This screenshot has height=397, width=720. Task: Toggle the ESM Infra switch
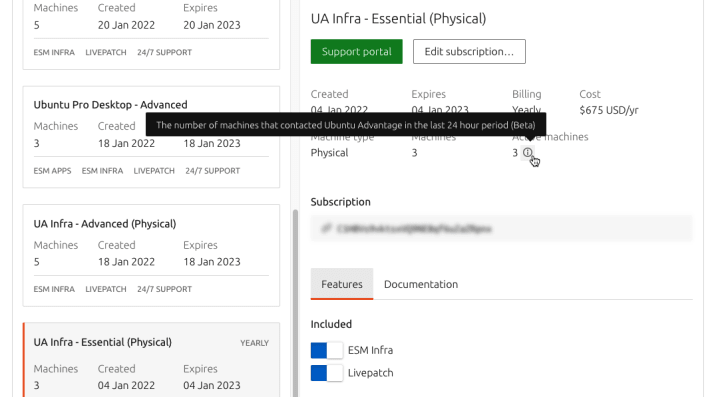pyautogui.click(x=326, y=351)
